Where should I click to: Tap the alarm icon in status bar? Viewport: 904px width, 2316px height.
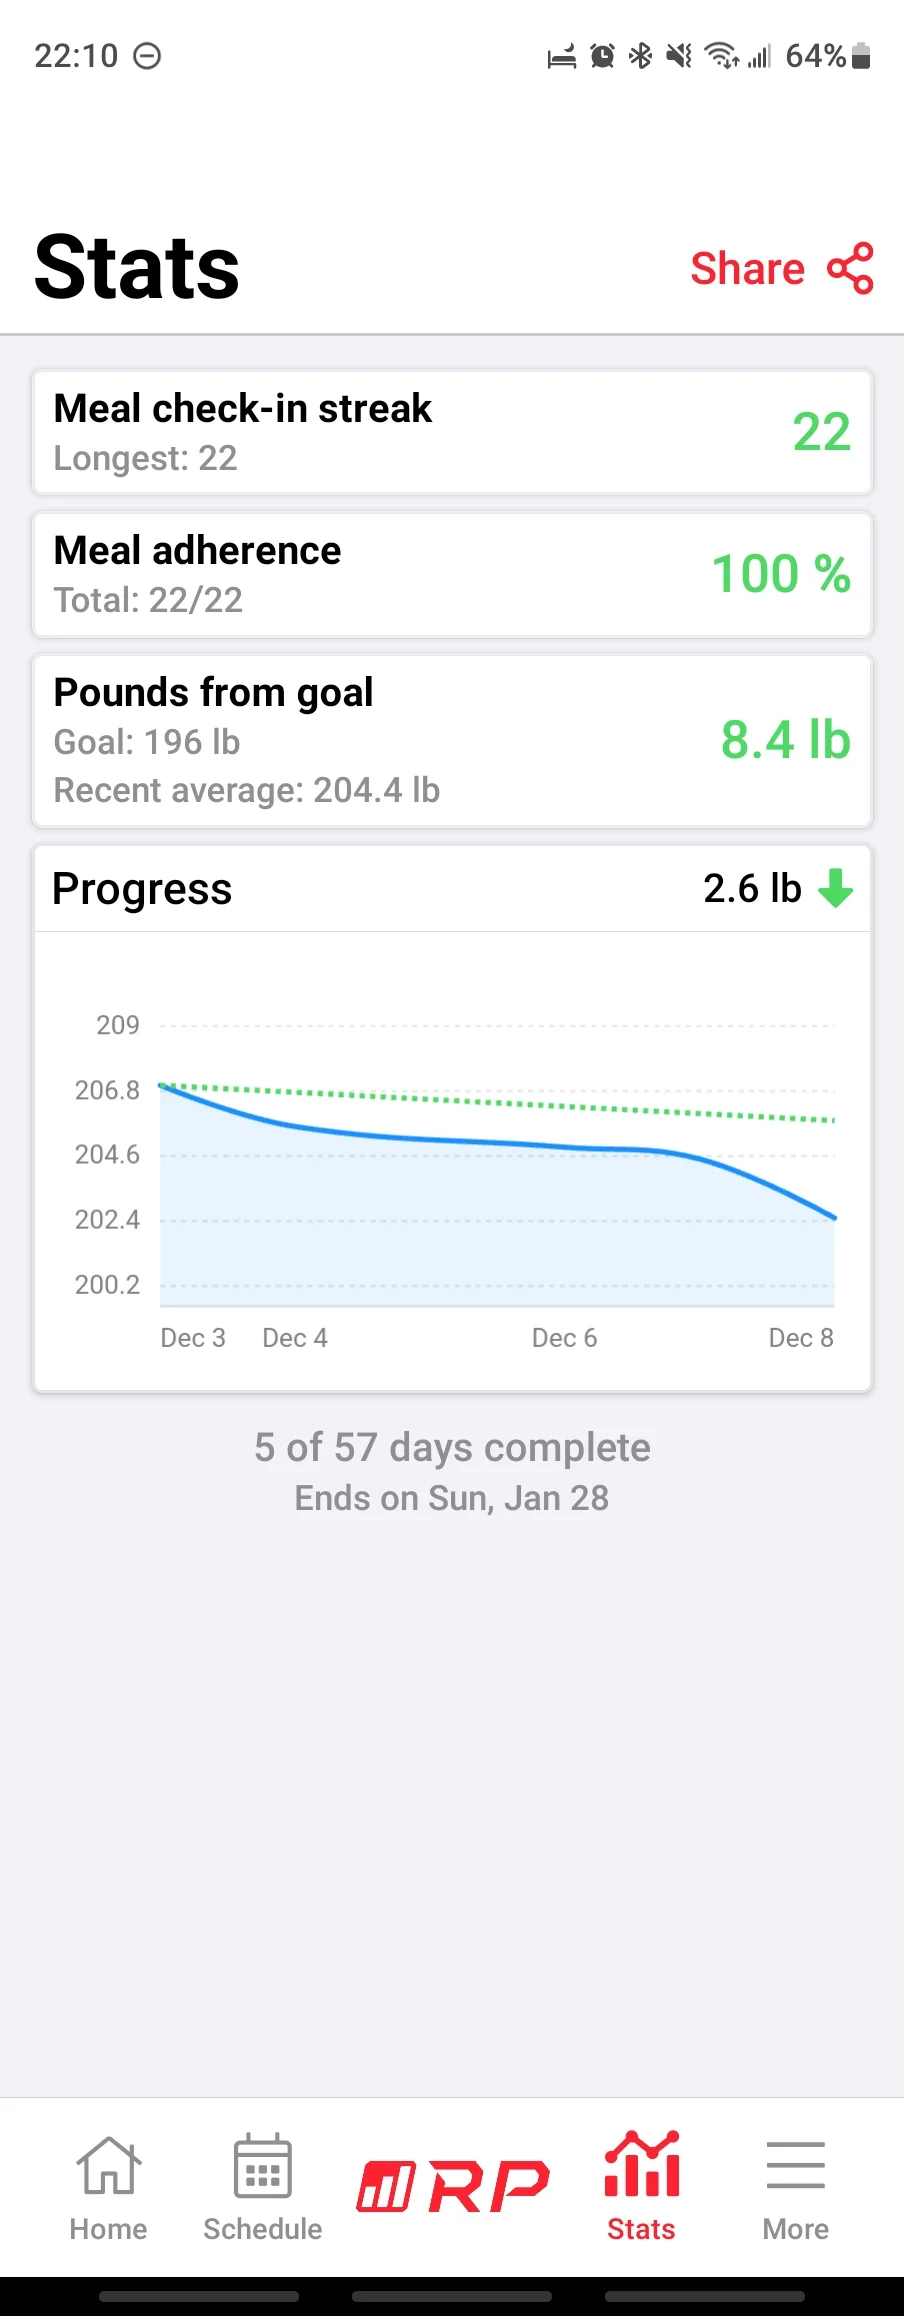(602, 56)
